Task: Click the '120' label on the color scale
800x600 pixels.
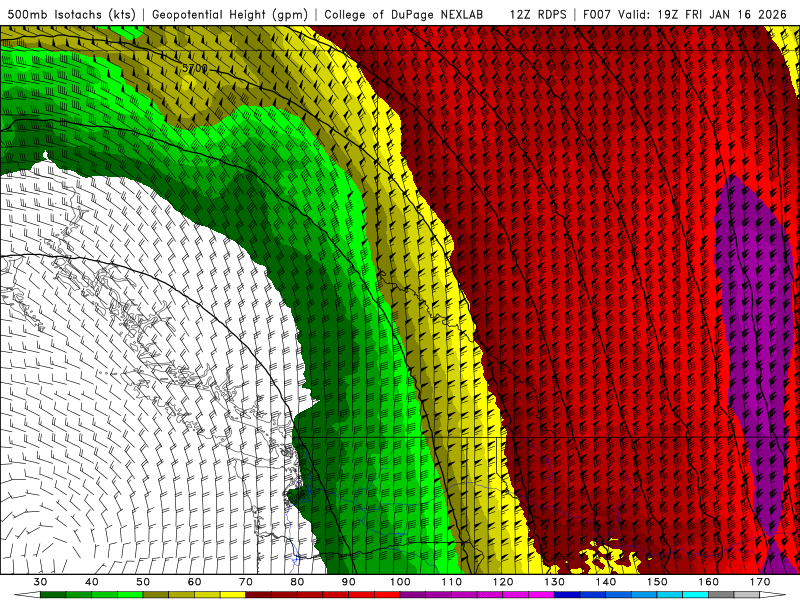Action: click(x=503, y=582)
